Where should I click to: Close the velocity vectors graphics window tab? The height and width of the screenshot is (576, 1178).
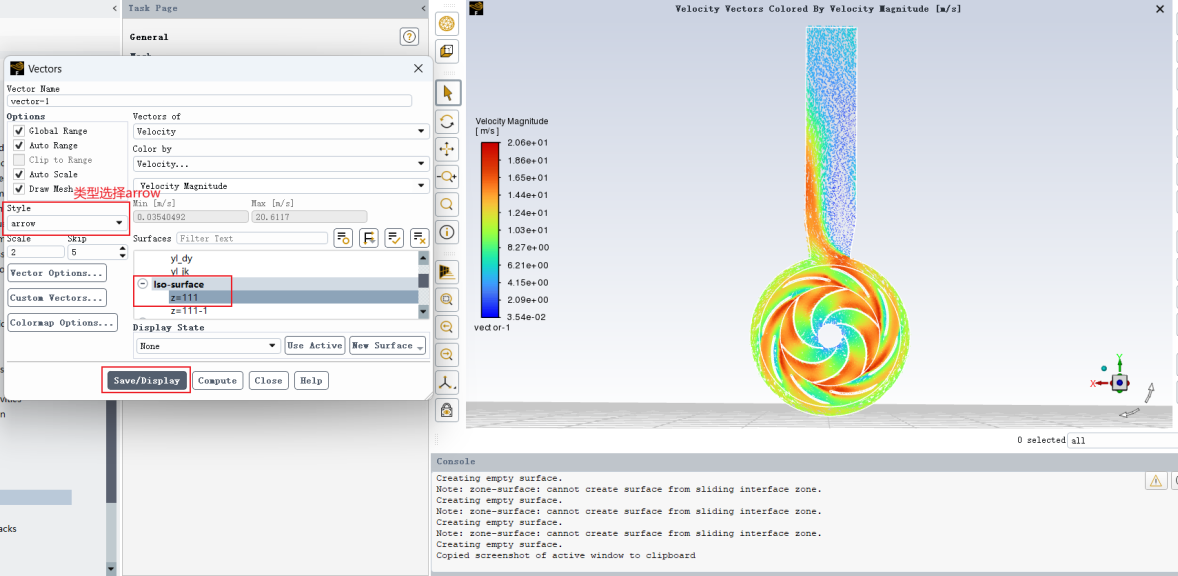coord(1161,9)
